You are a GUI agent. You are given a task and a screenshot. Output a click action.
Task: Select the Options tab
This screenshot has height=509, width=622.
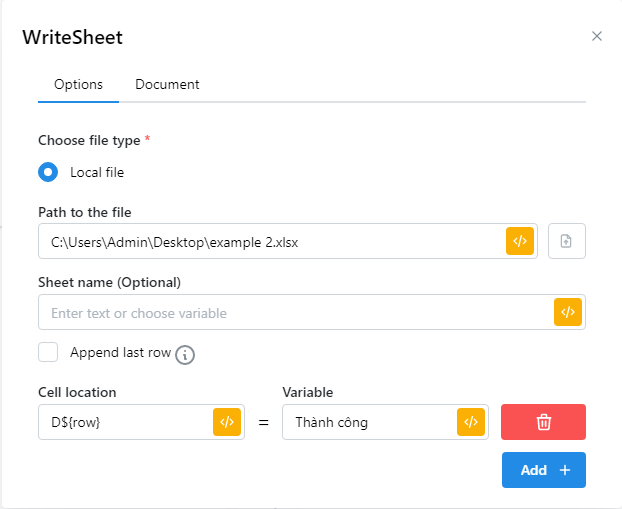coord(78,85)
